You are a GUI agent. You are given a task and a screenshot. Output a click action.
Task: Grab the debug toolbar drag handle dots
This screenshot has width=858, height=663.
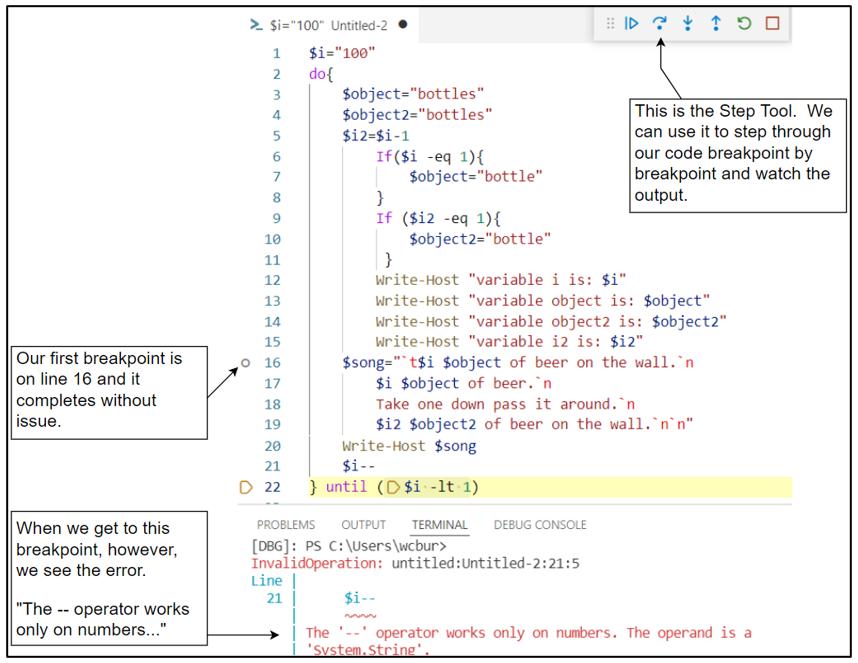(x=611, y=25)
